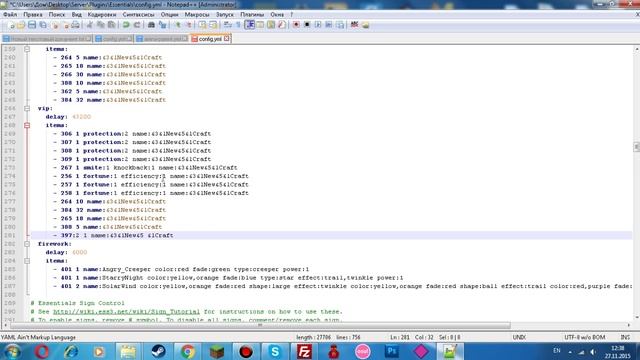Click the horizontal scrollbar thumb
The width and height of the screenshot is (640, 360).
coord(260,325)
